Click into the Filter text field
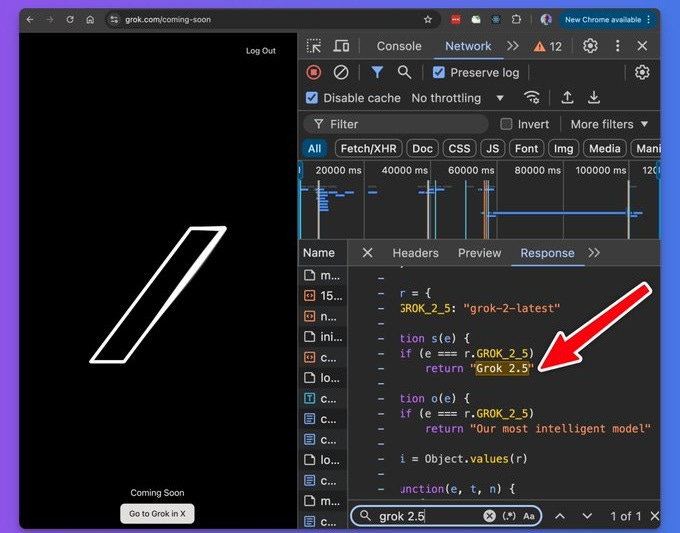The image size is (680, 533). tap(396, 124)
